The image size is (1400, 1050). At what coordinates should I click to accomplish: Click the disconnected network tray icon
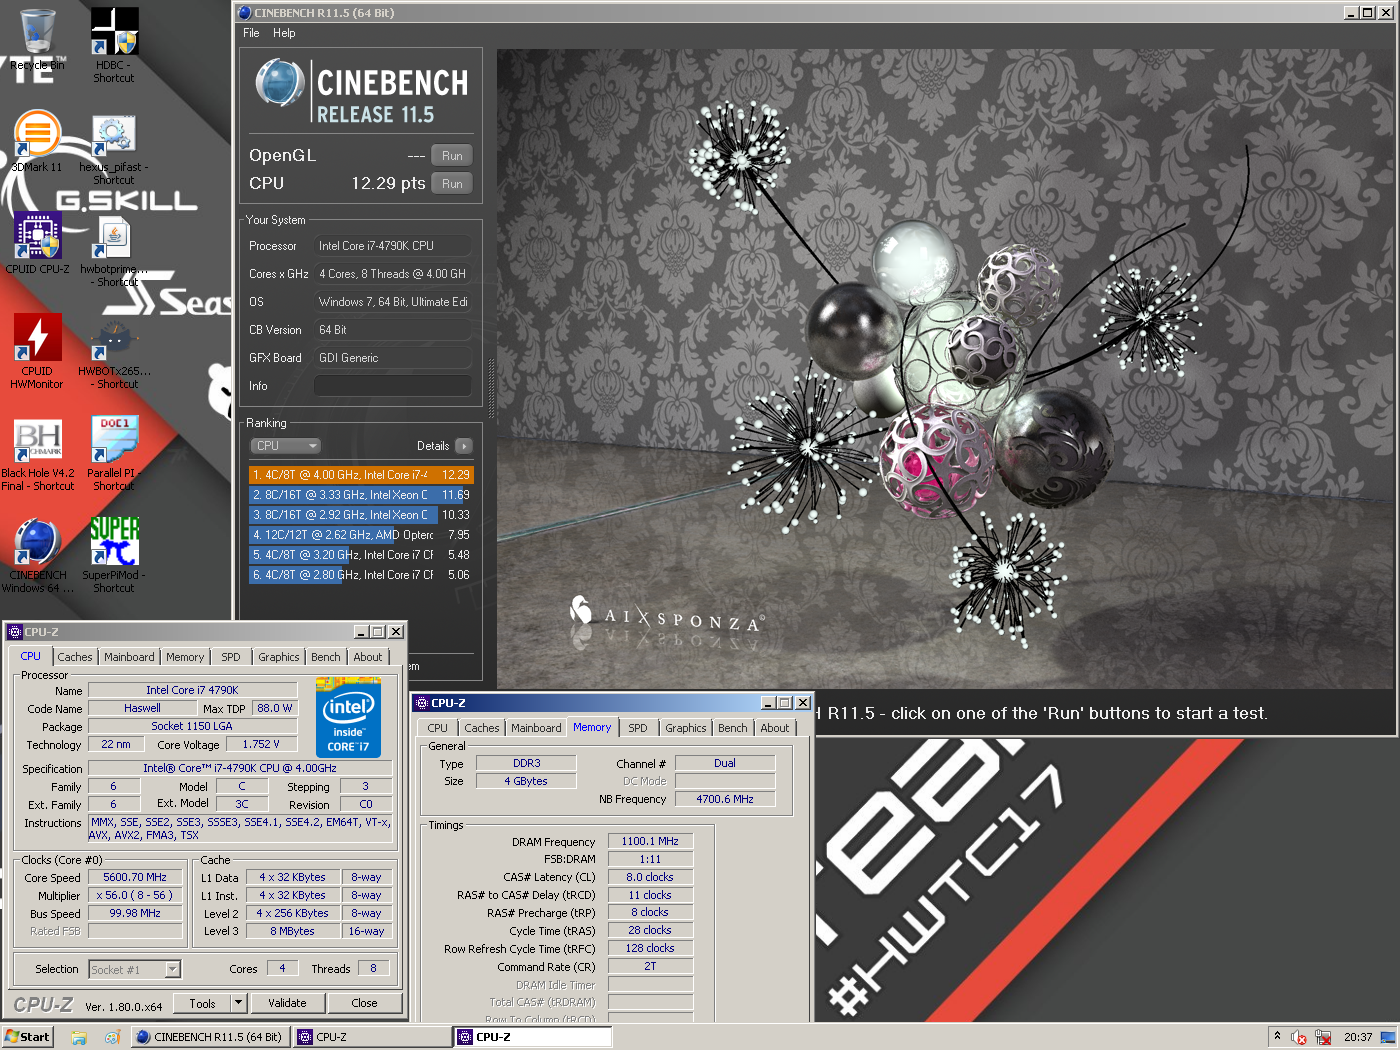1323,1037
